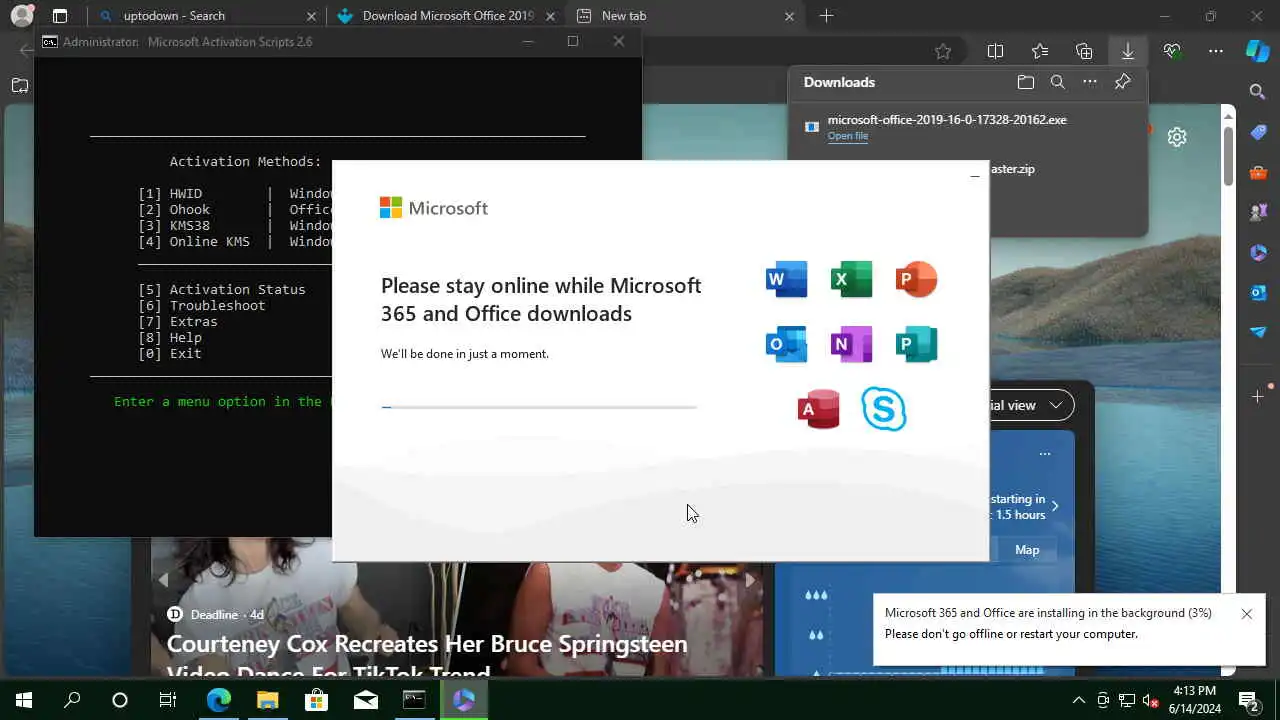Show hidden system tray icons
The height and width of the screenshot is (720, 1280).
click(1078, 700)
